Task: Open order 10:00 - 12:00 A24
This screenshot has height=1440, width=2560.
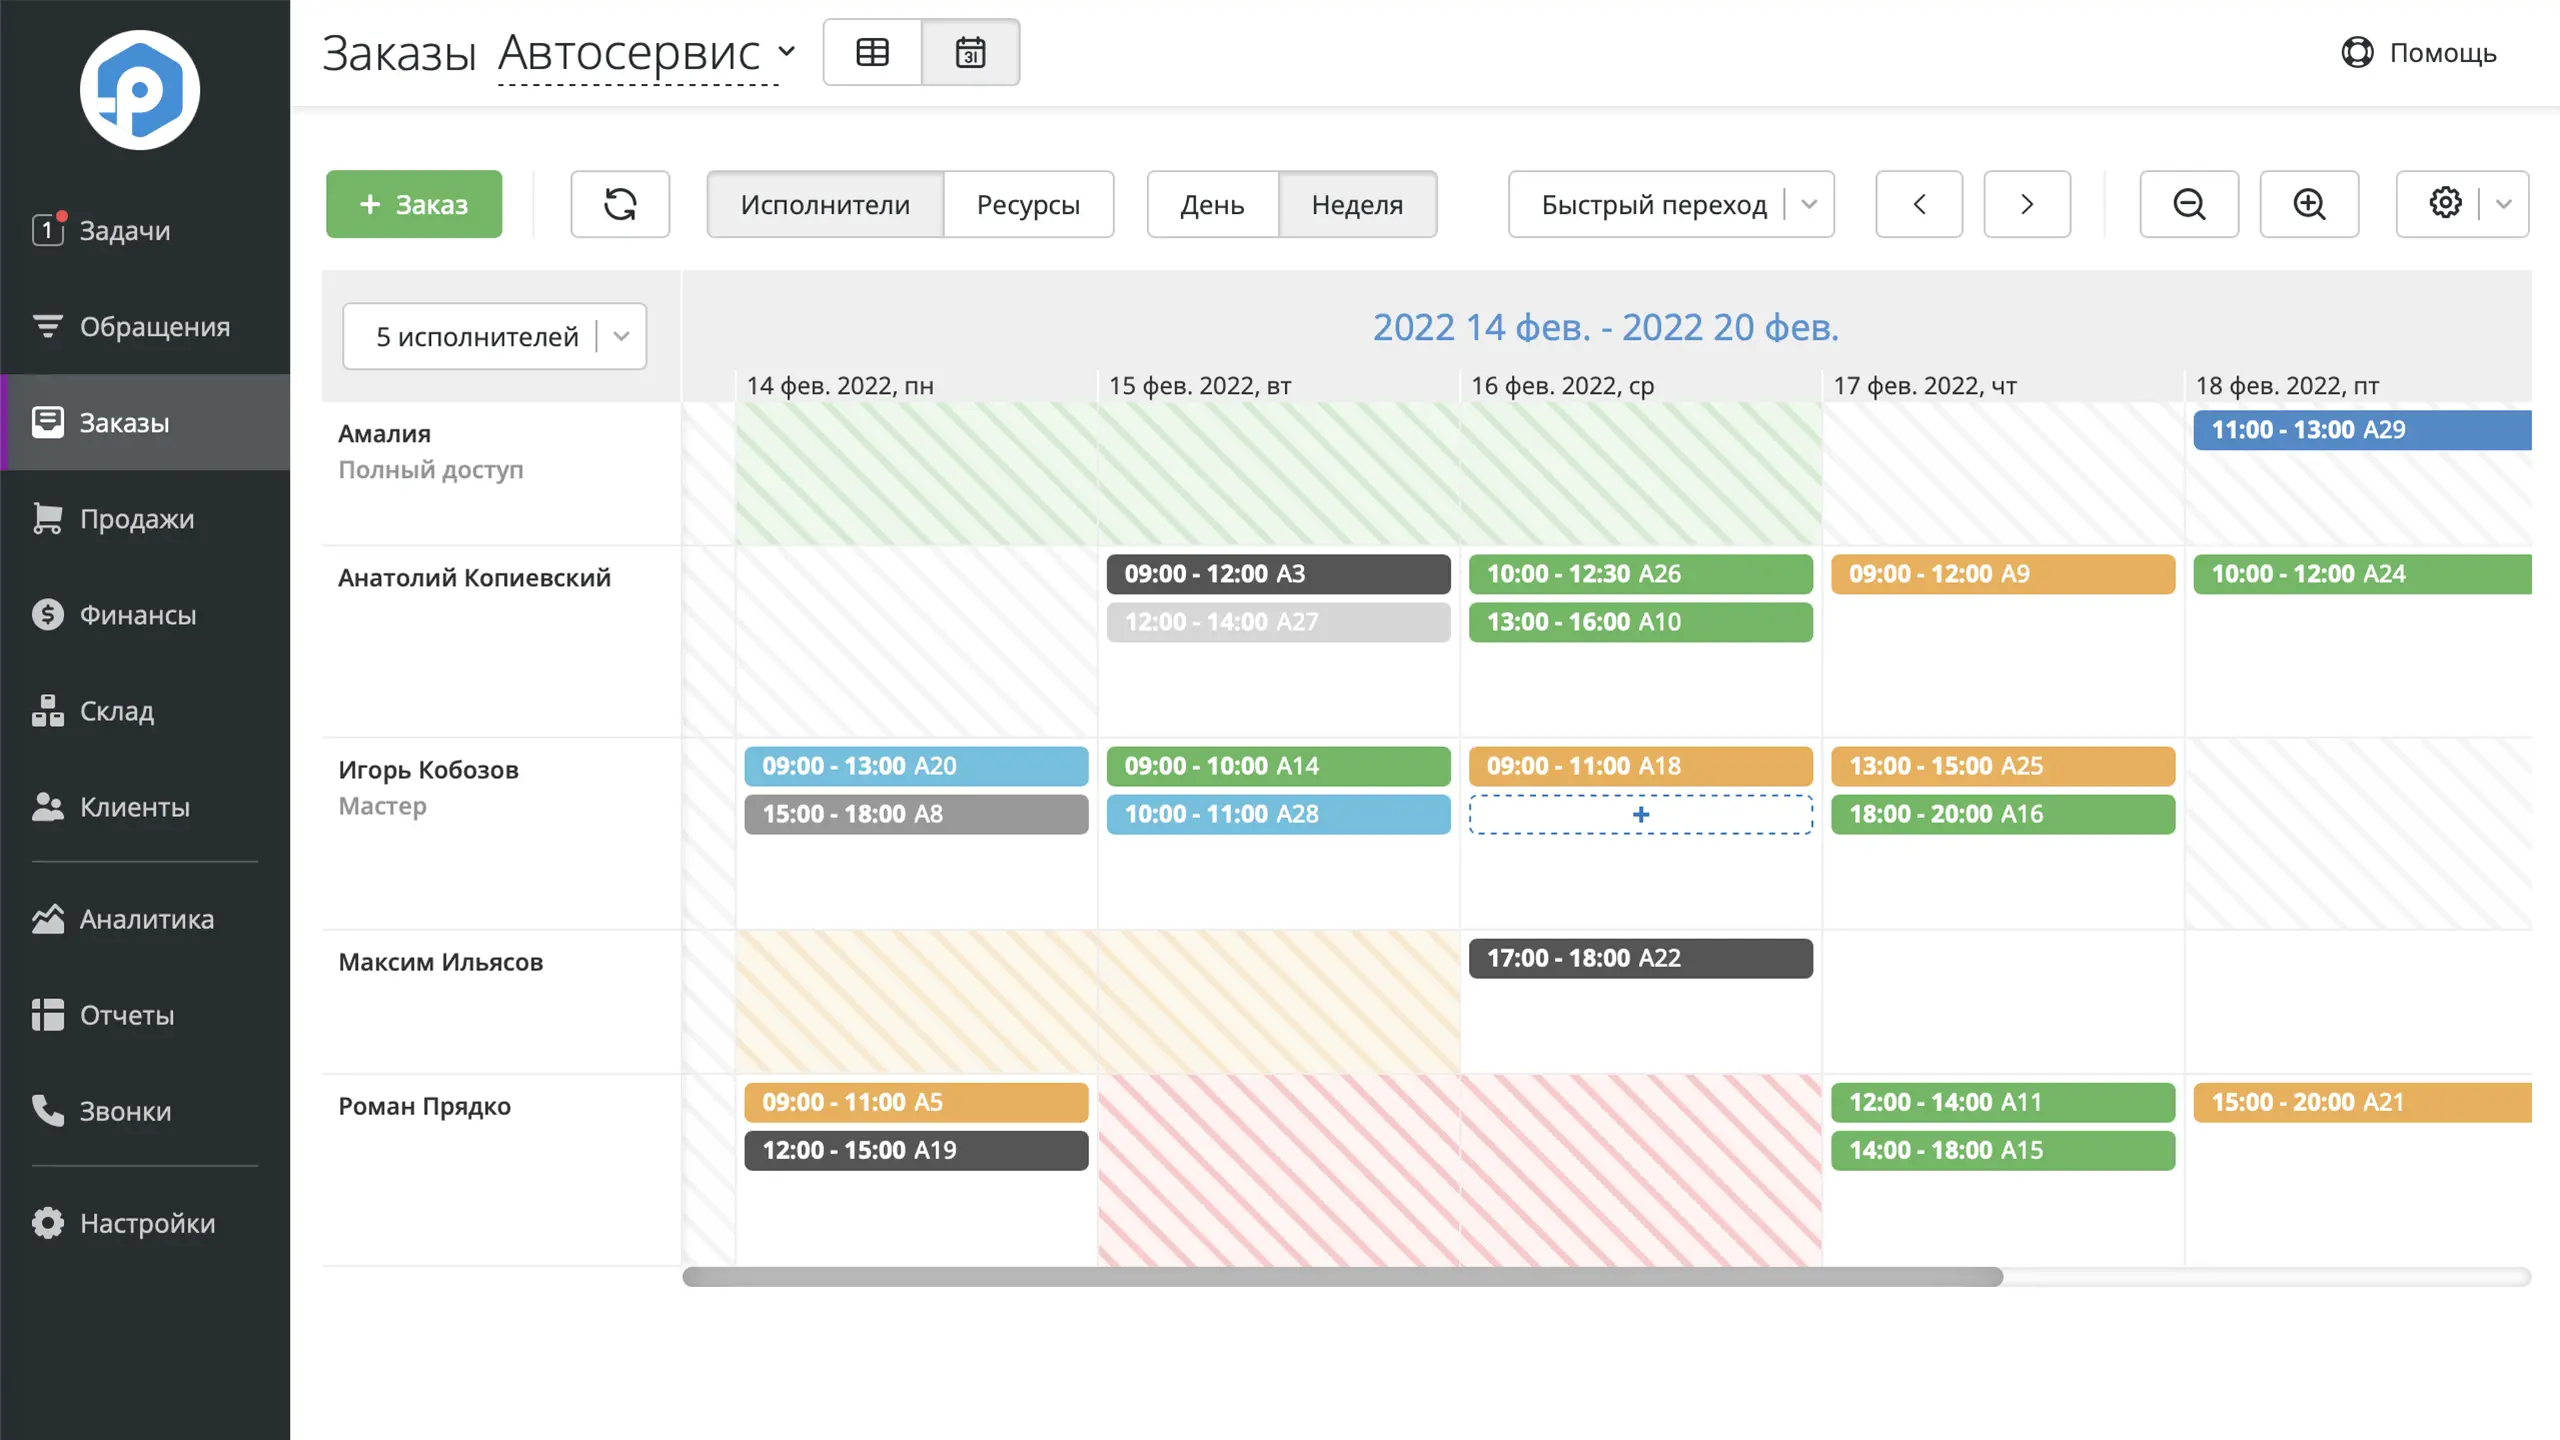Action: 2362,574
